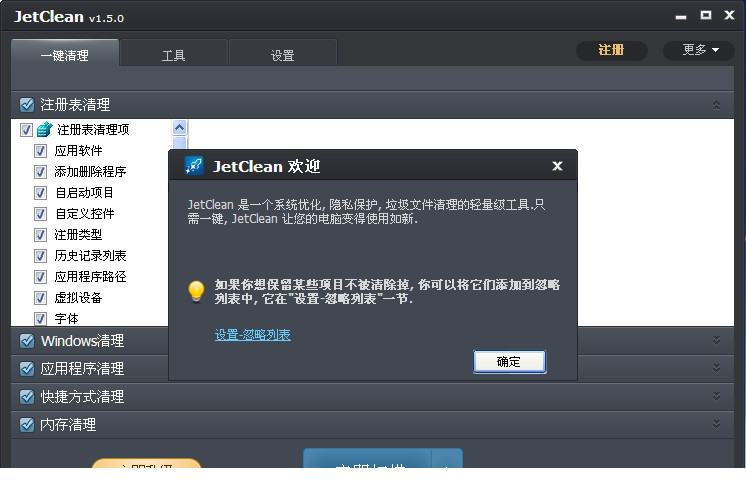Click the blue scan button at the bottom

(x=367, y=458)
